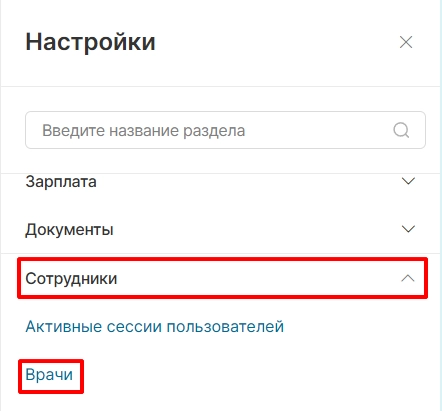Focus the 'Введите название раздела' search field
The image size is (442, 411).
(x=225, y=130)
